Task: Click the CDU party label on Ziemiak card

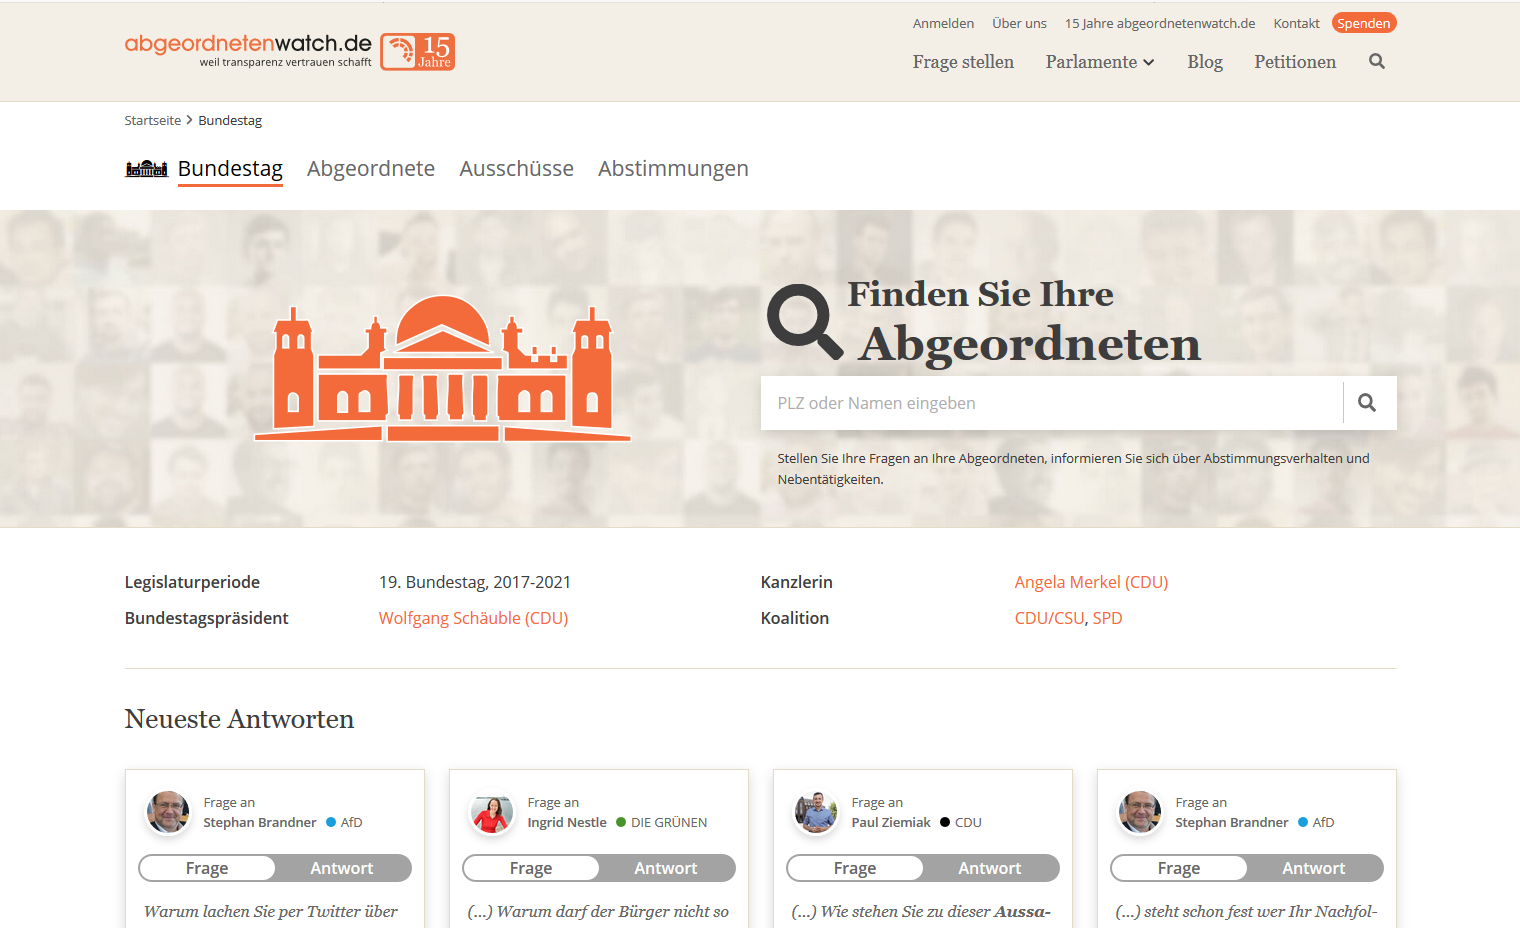Action: [x=968, y=822]
